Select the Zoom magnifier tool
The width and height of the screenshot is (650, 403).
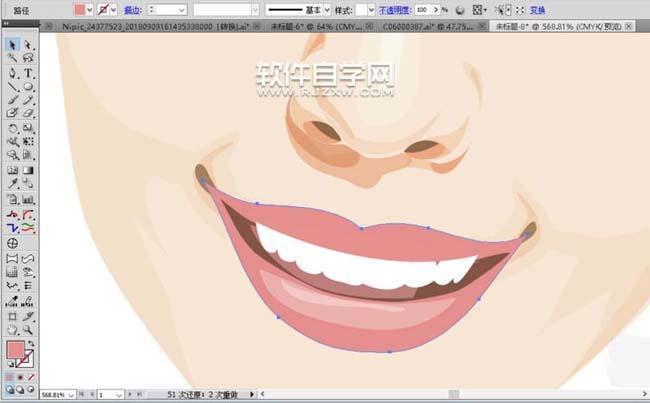(28, 330)
